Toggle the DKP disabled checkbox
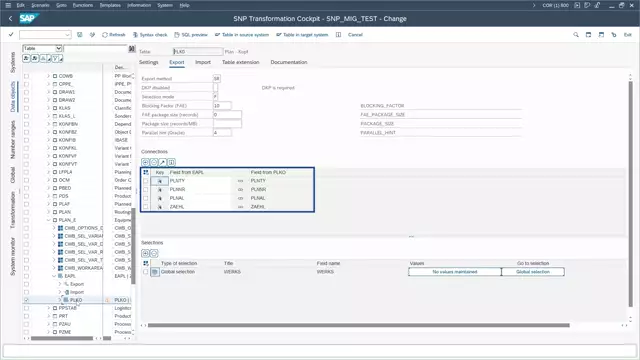This screenshot has width=640, height=360. (216, 88)
